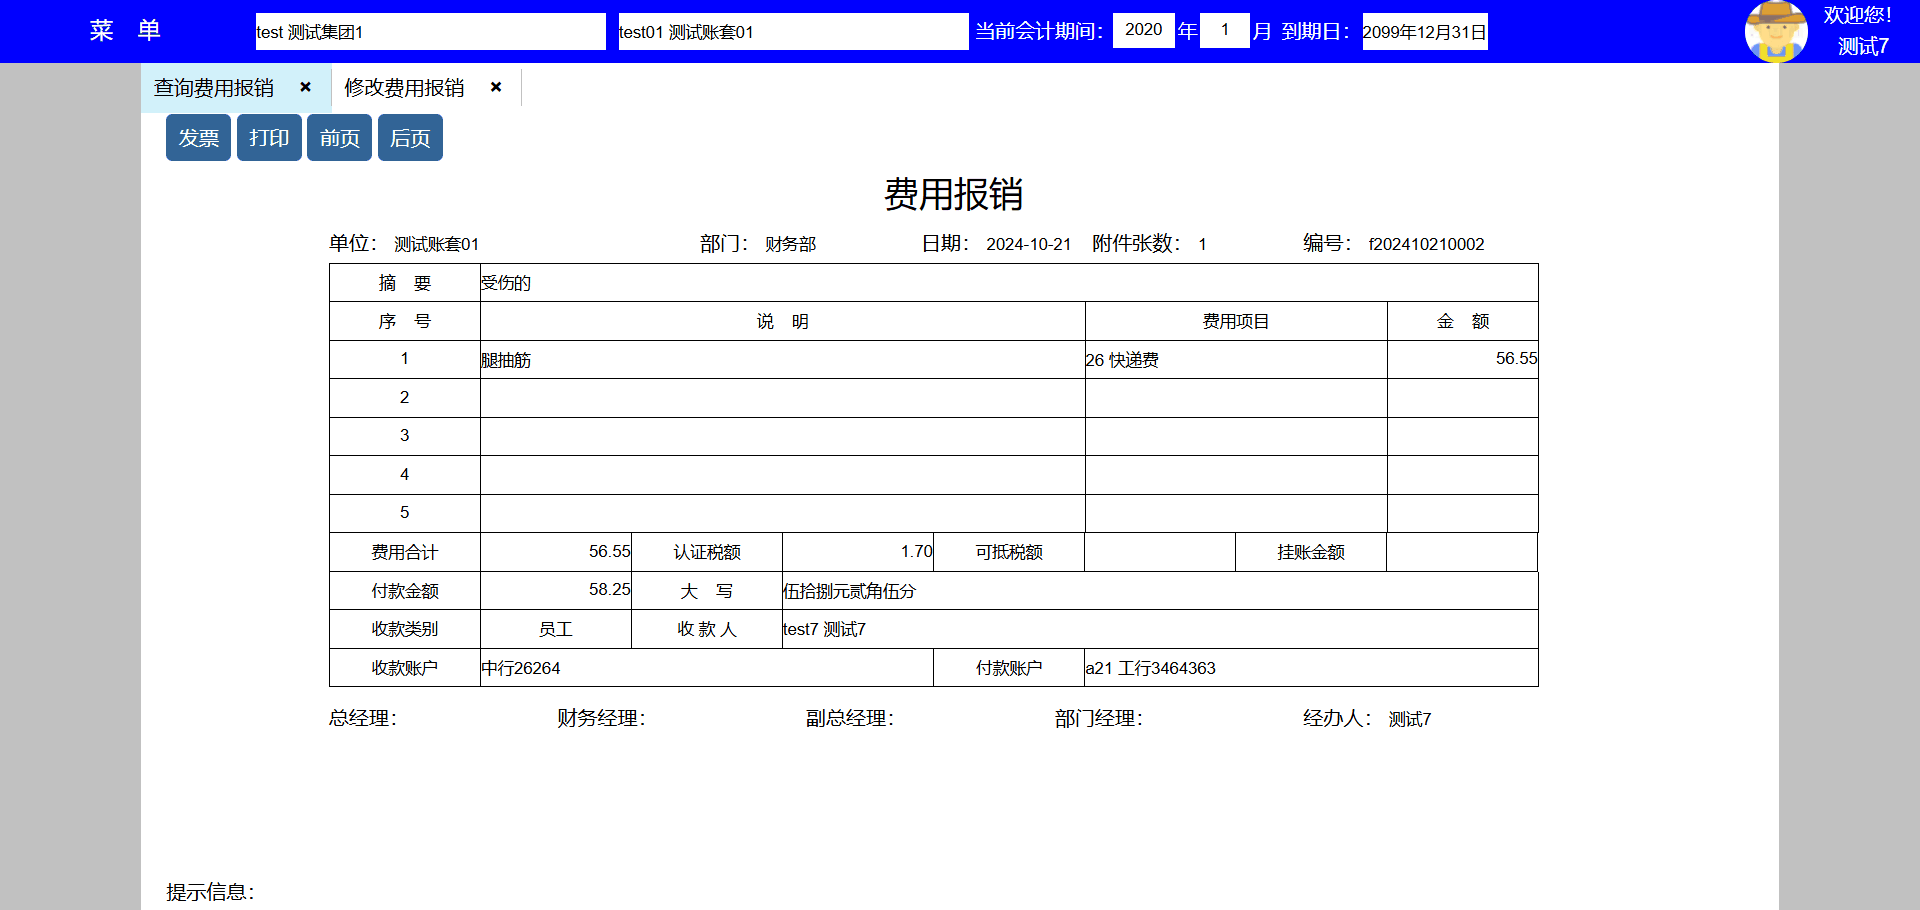Switch to the 查询费用报销 tab
Image resolution: width=1920 pixels, height=910 pixels.
coord(214,88)
